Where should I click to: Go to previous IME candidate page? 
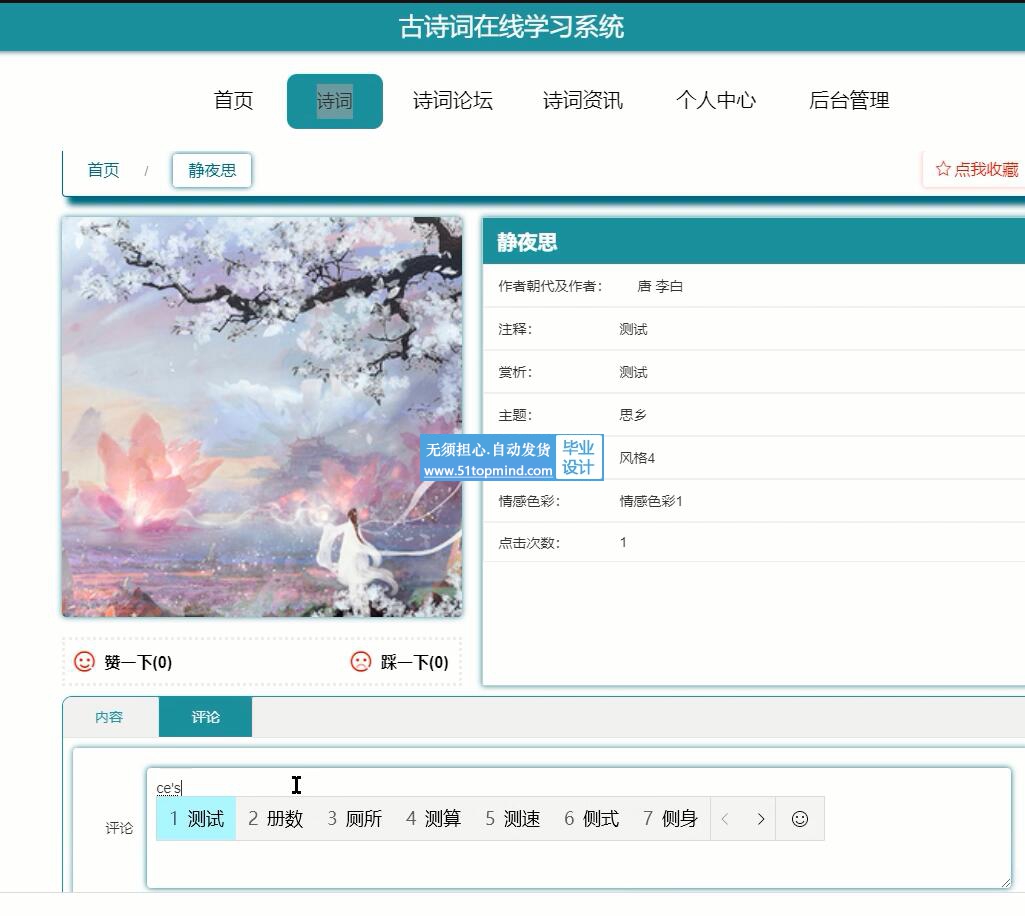pyautogui.click(x=725, y=819)
